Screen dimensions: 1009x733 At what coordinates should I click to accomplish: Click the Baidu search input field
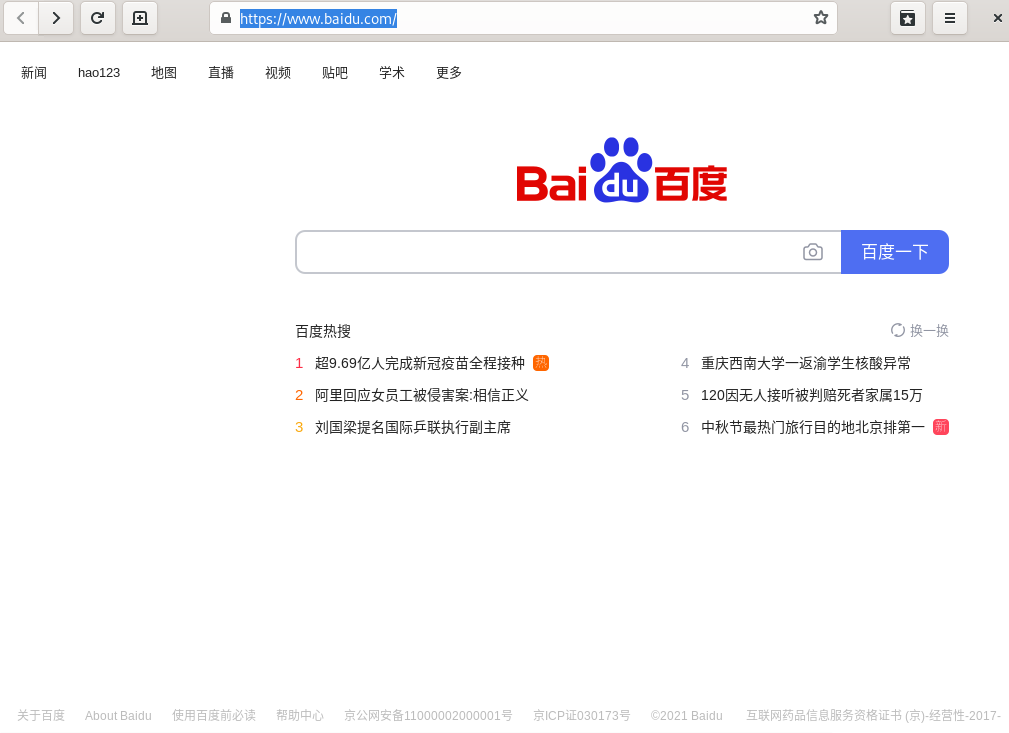point(547,252)
